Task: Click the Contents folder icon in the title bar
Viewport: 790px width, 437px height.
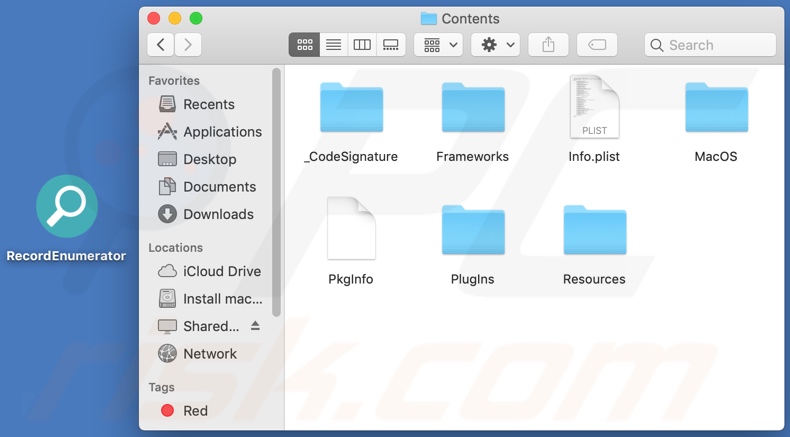Action: [x=428, y=19]
